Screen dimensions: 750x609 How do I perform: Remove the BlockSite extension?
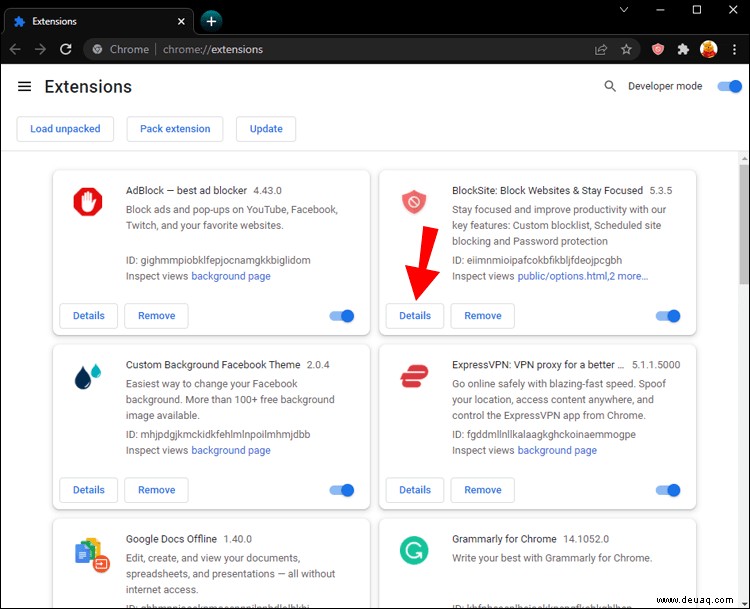[483, 316]
